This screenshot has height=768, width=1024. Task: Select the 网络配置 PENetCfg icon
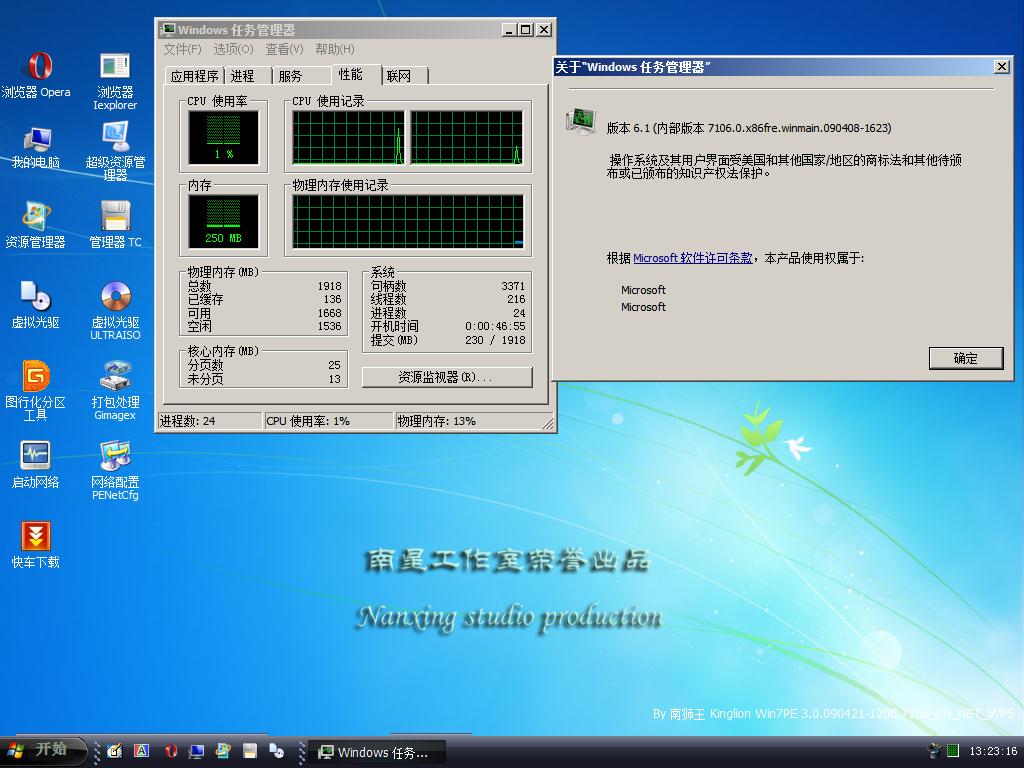point(115,470)
